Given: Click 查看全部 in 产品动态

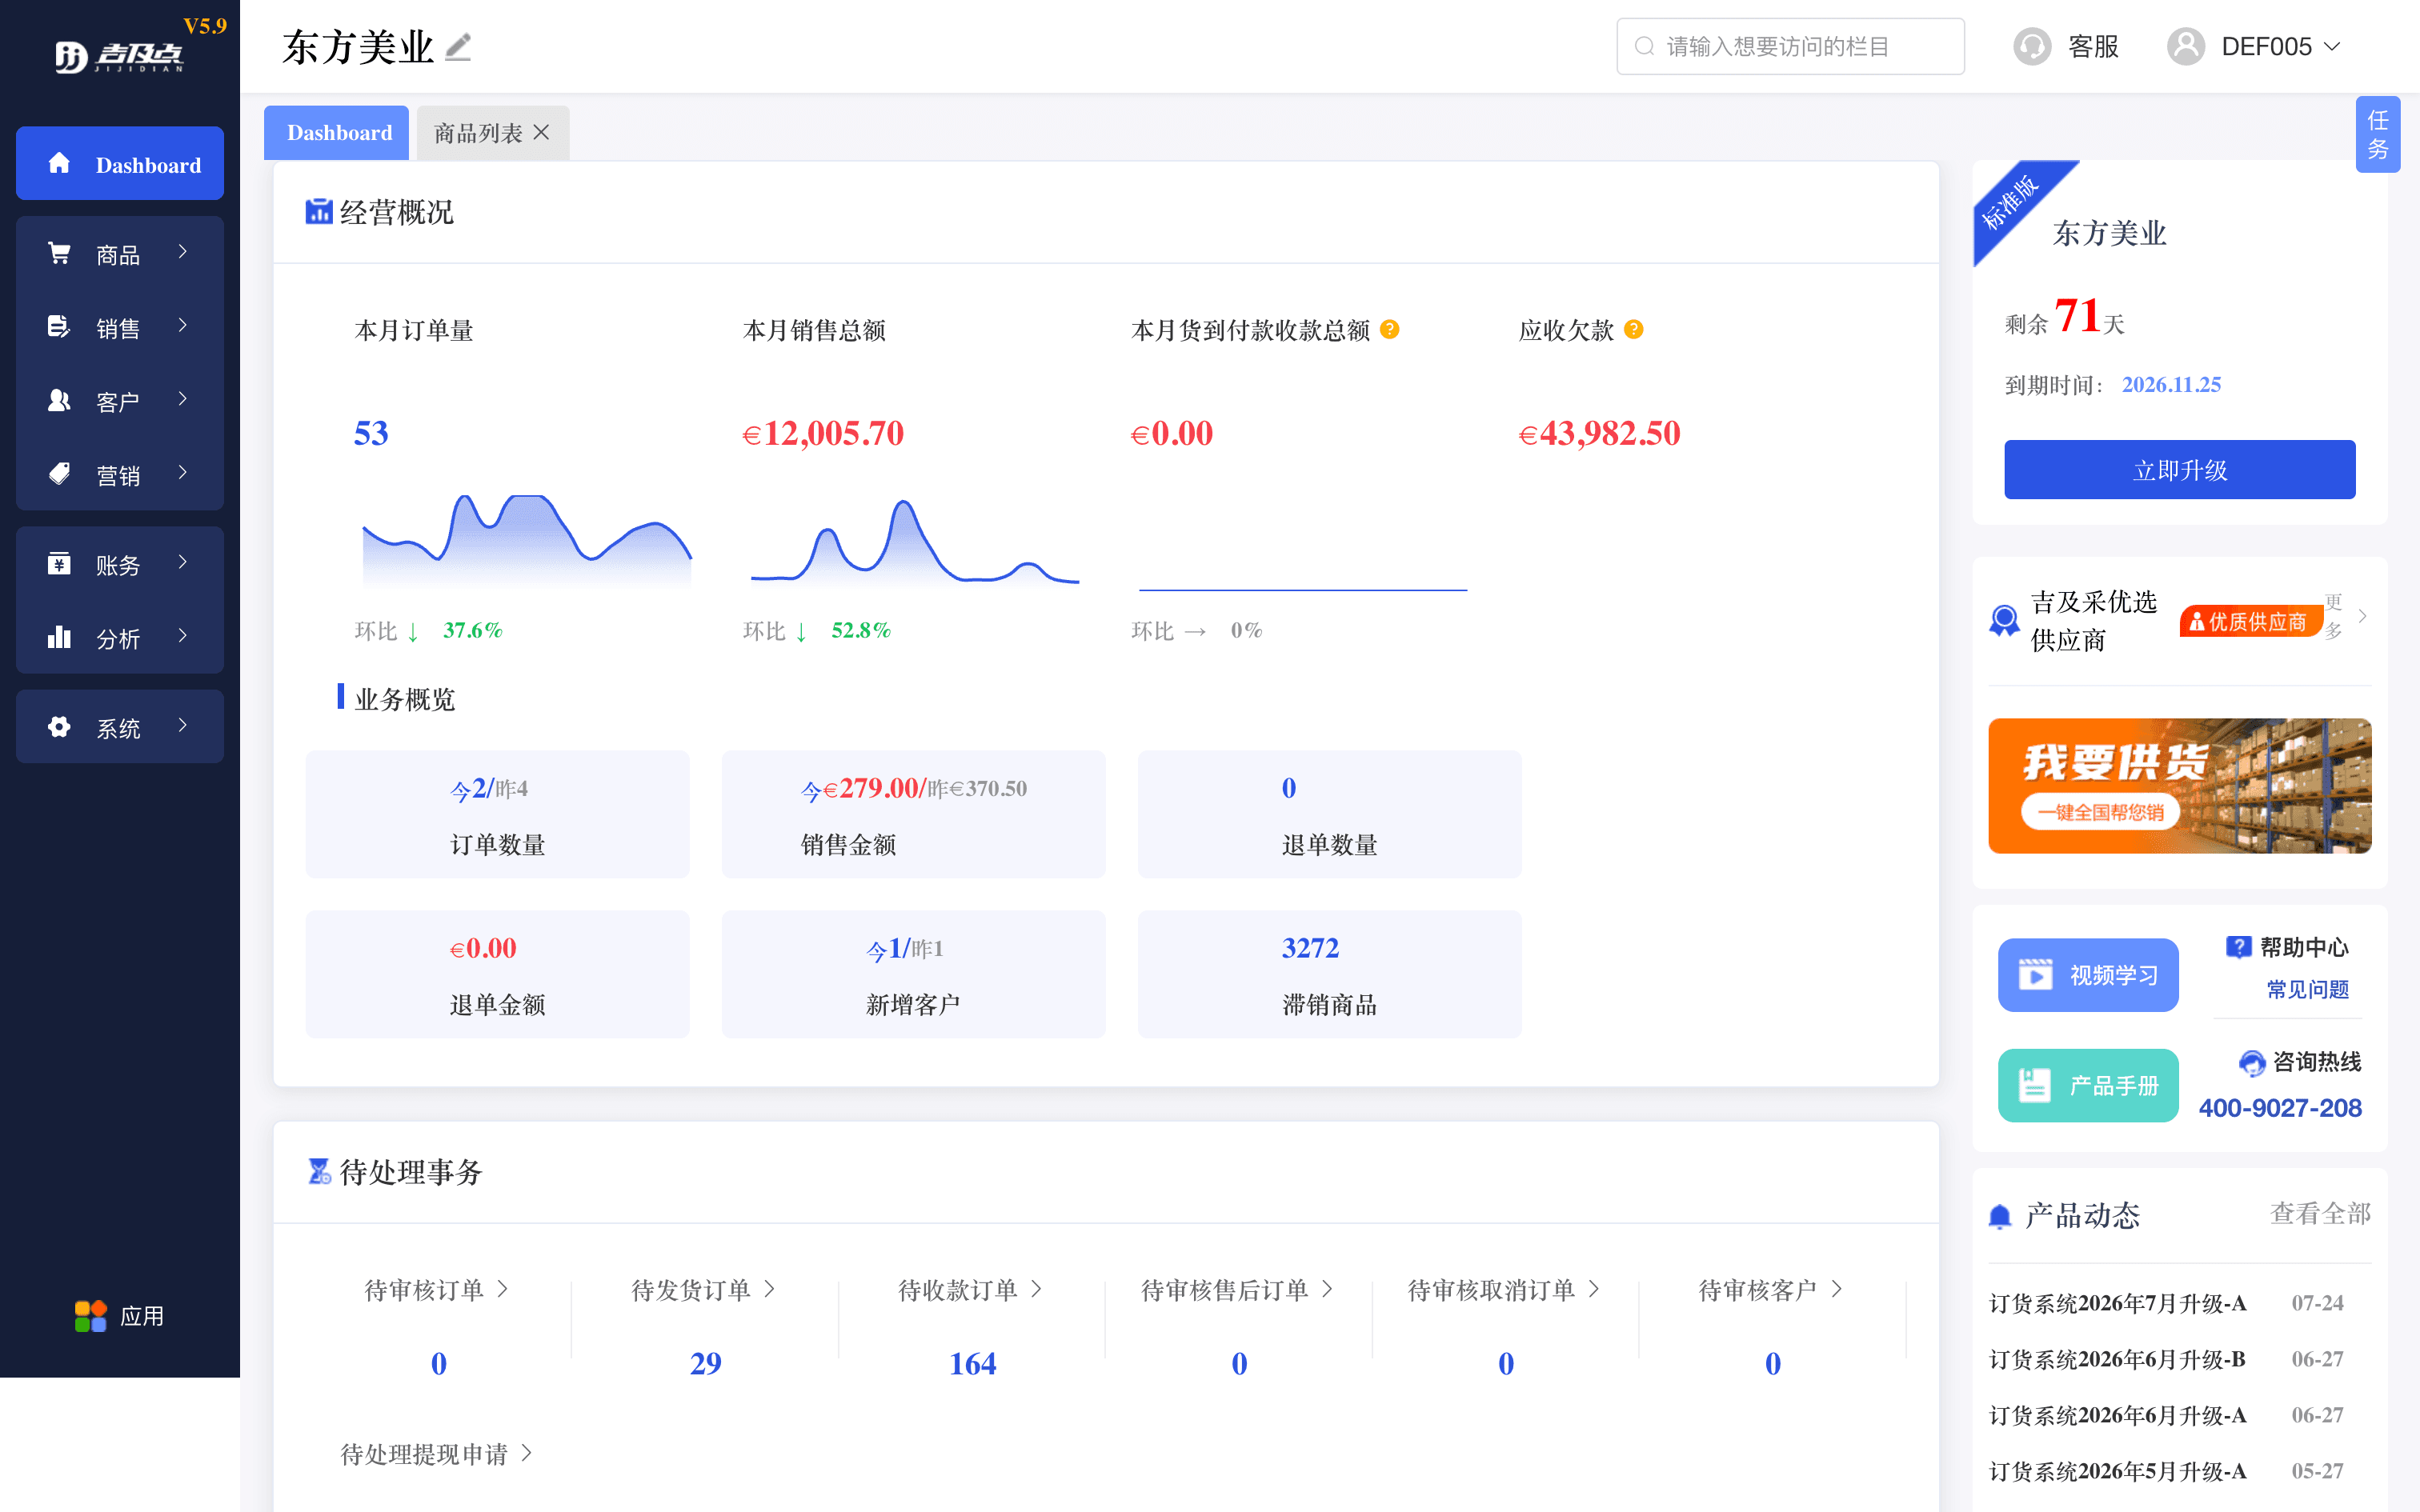Looking at the screenshot, I should coord(2320,1214).
